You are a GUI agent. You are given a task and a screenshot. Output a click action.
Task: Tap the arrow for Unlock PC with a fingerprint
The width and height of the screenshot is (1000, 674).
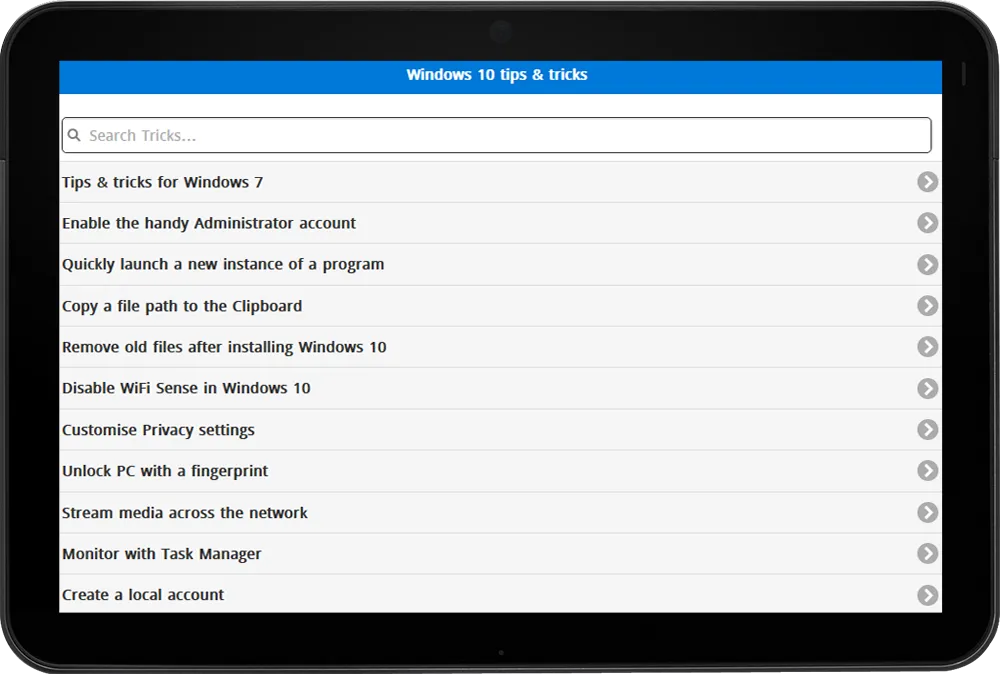pyautogui.click(x=927, y=471)
